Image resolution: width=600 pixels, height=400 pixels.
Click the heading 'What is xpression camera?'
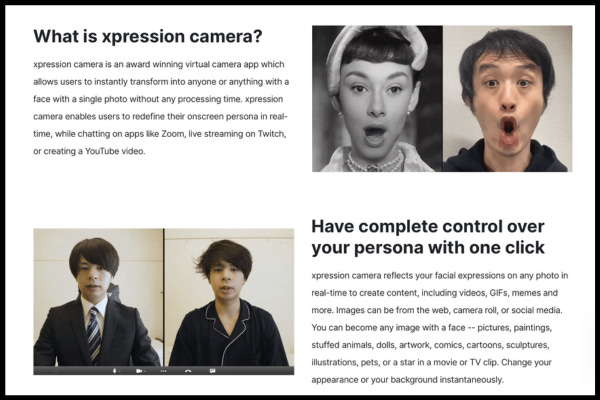(x=148, y=36)
